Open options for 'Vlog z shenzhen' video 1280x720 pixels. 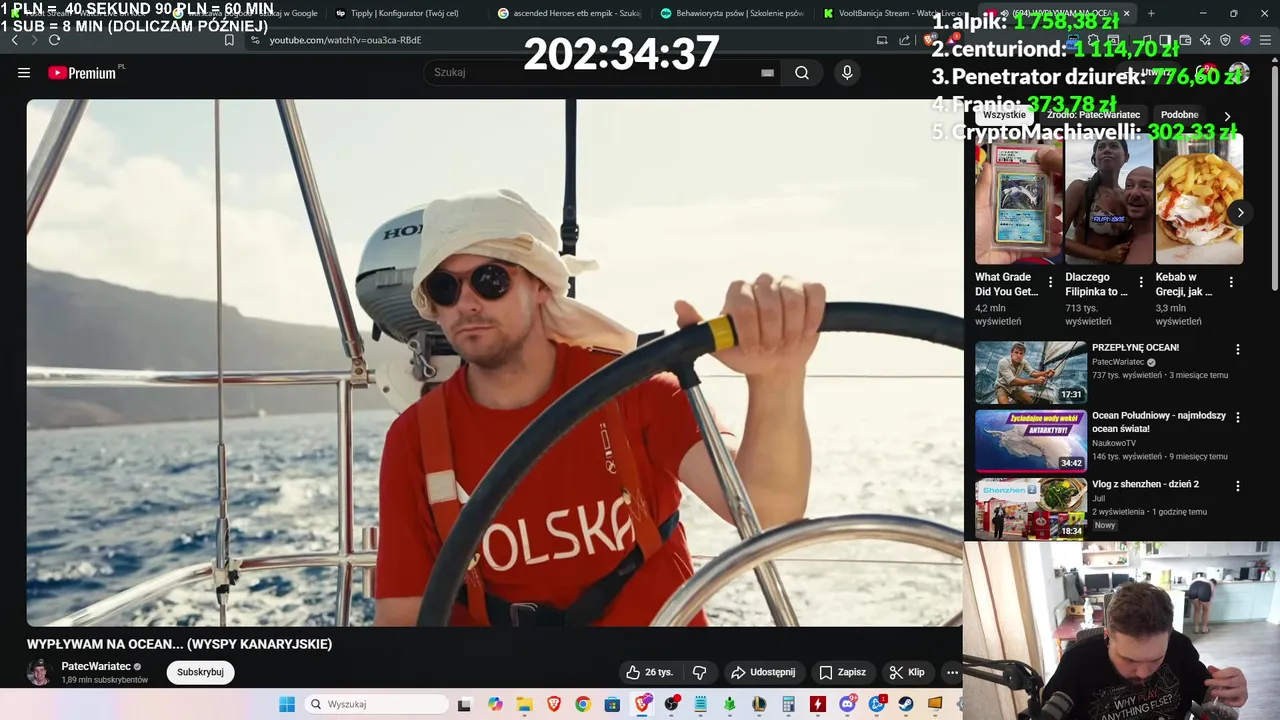click(1238, 486)
